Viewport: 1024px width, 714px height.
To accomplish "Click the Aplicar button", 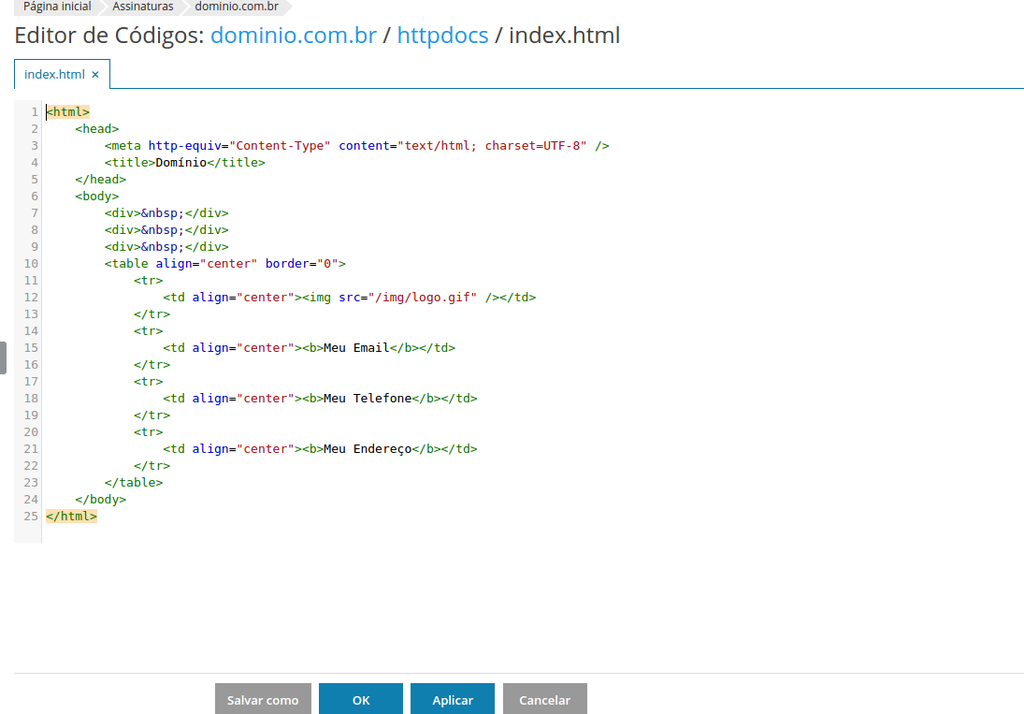I will coord(452,700).
